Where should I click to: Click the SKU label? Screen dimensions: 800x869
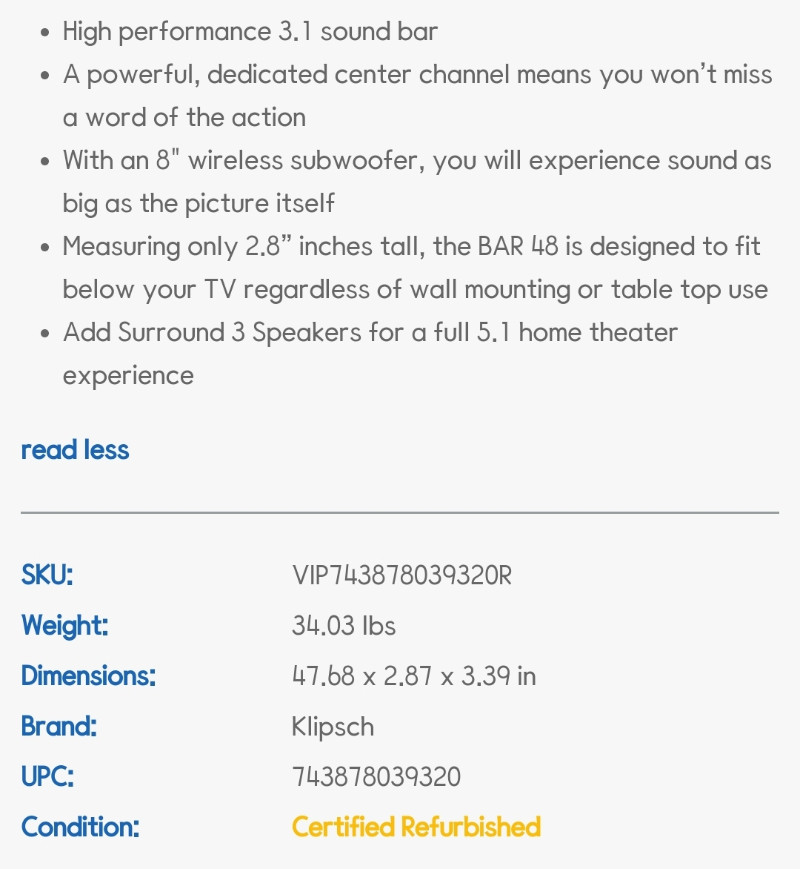(47, 575)
